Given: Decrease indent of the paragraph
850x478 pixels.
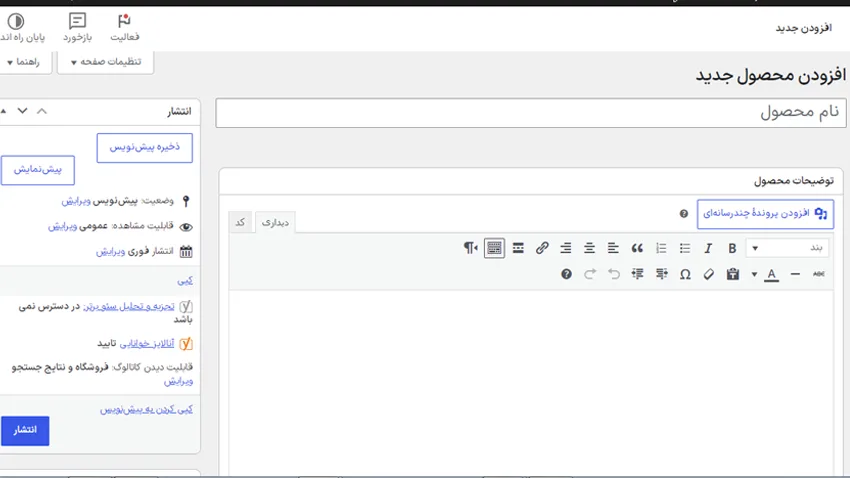Looking at the screenshot, I should click(661, 274).
